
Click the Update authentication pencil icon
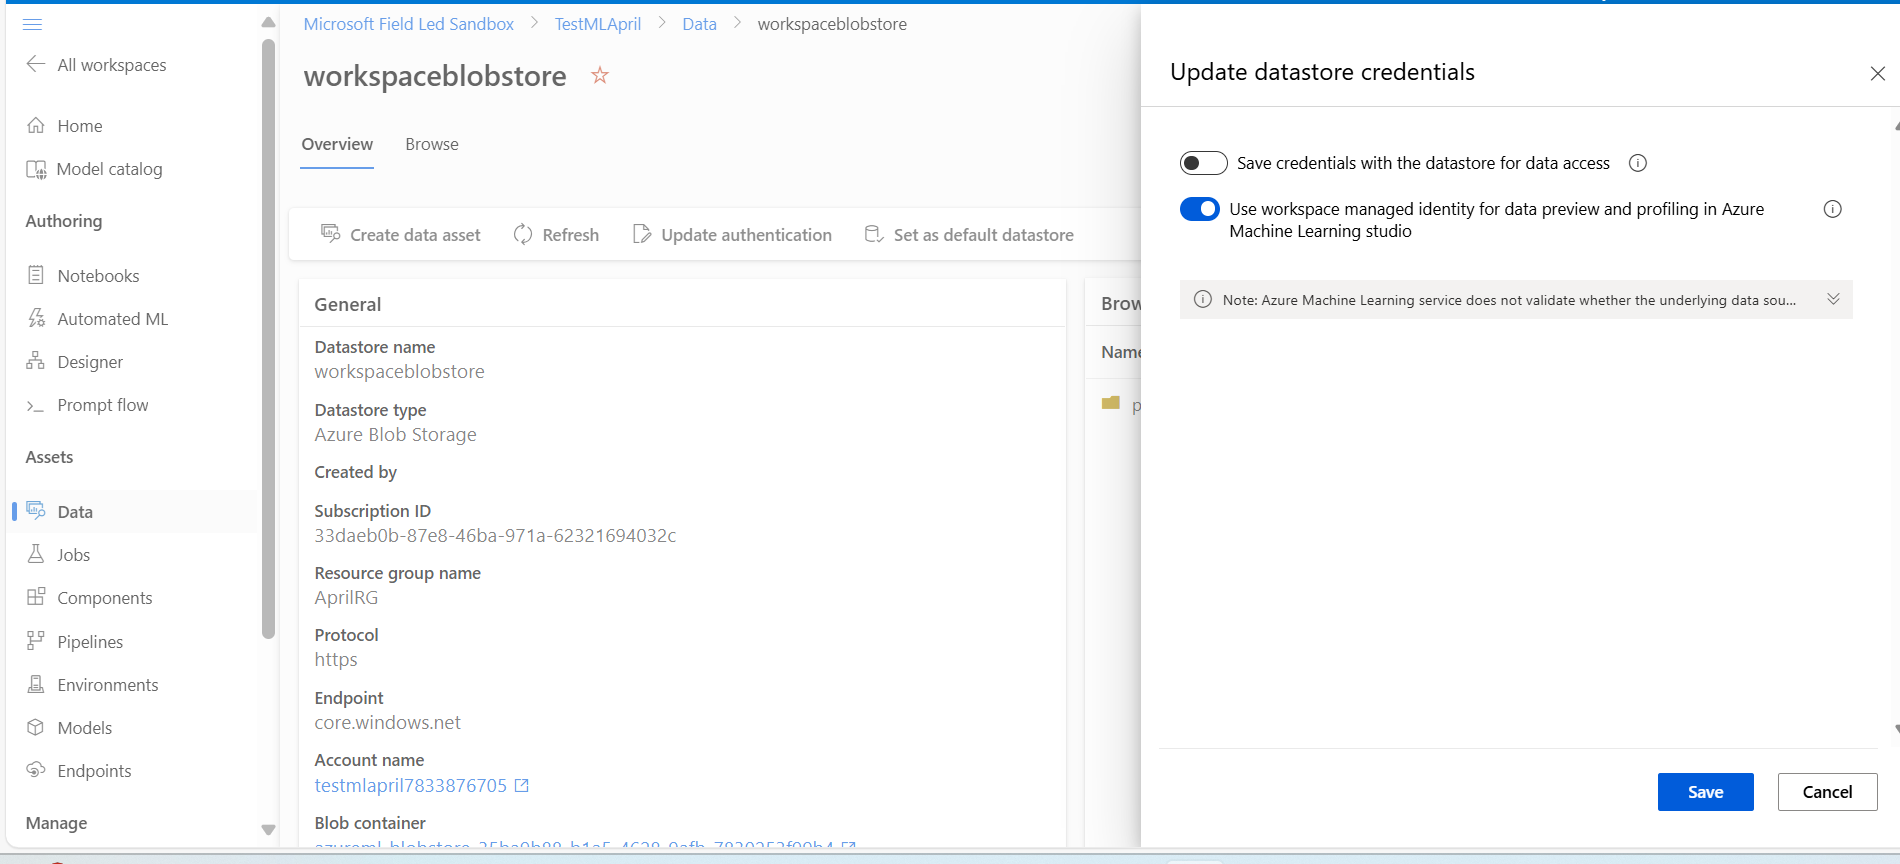pos(642,234)
